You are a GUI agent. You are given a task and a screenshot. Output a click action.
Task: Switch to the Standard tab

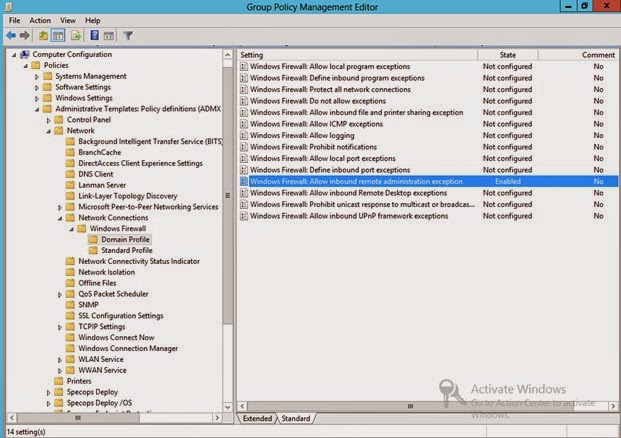point(296,418)
